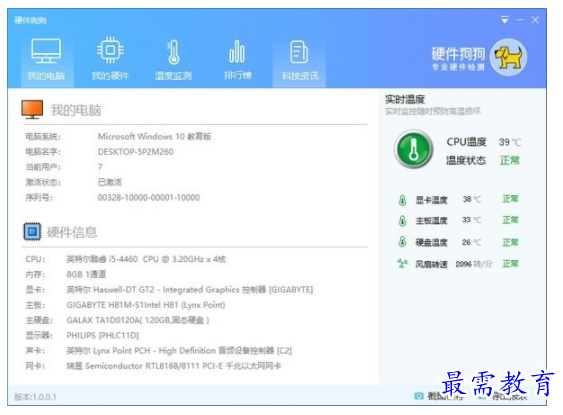Click the GALAX TA1D0120A hard disk line
Image resolution: width=563 pixels, height=415 pixels.
point(138,320)
